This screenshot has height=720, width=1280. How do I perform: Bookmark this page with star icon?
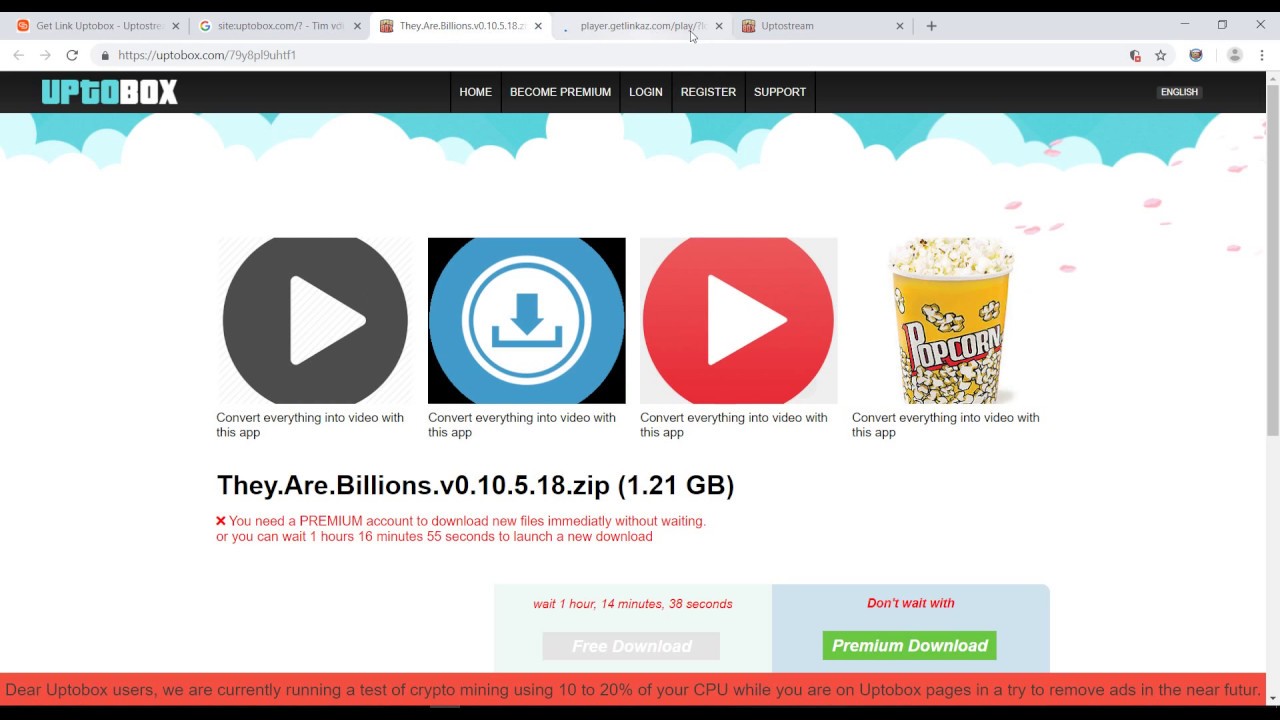tap(1161, 55)
